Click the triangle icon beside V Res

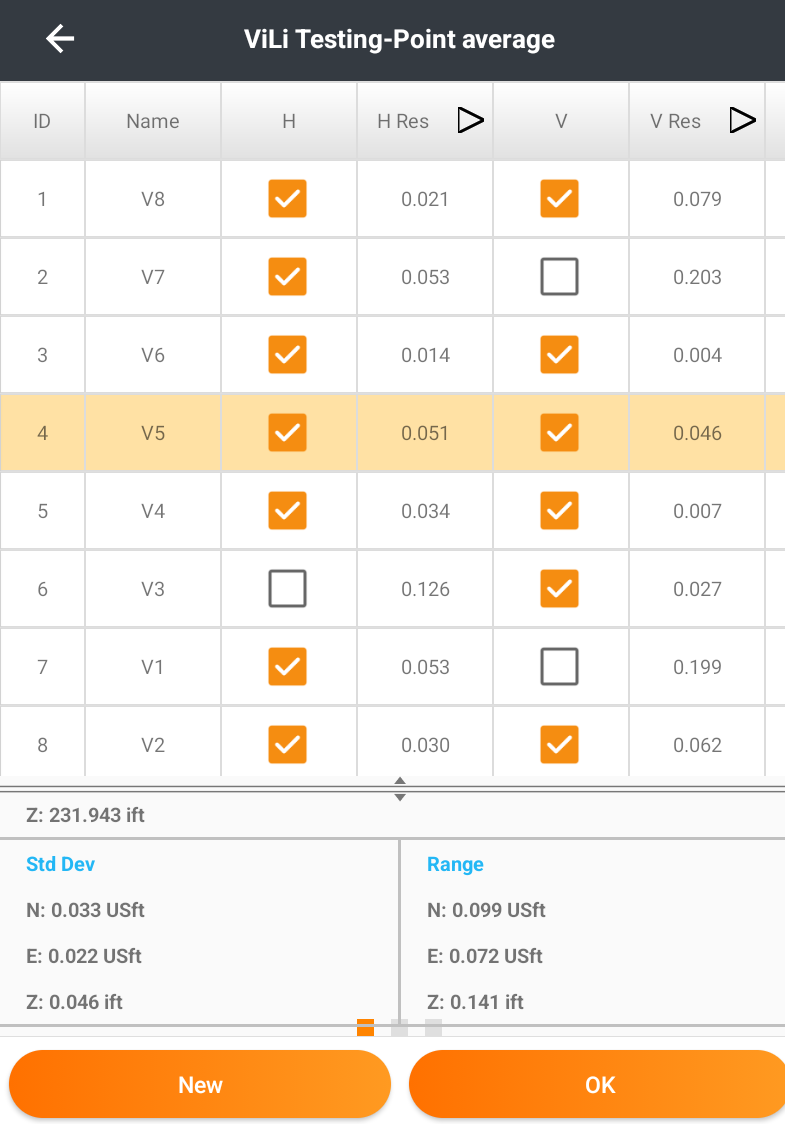click(742, 120)
